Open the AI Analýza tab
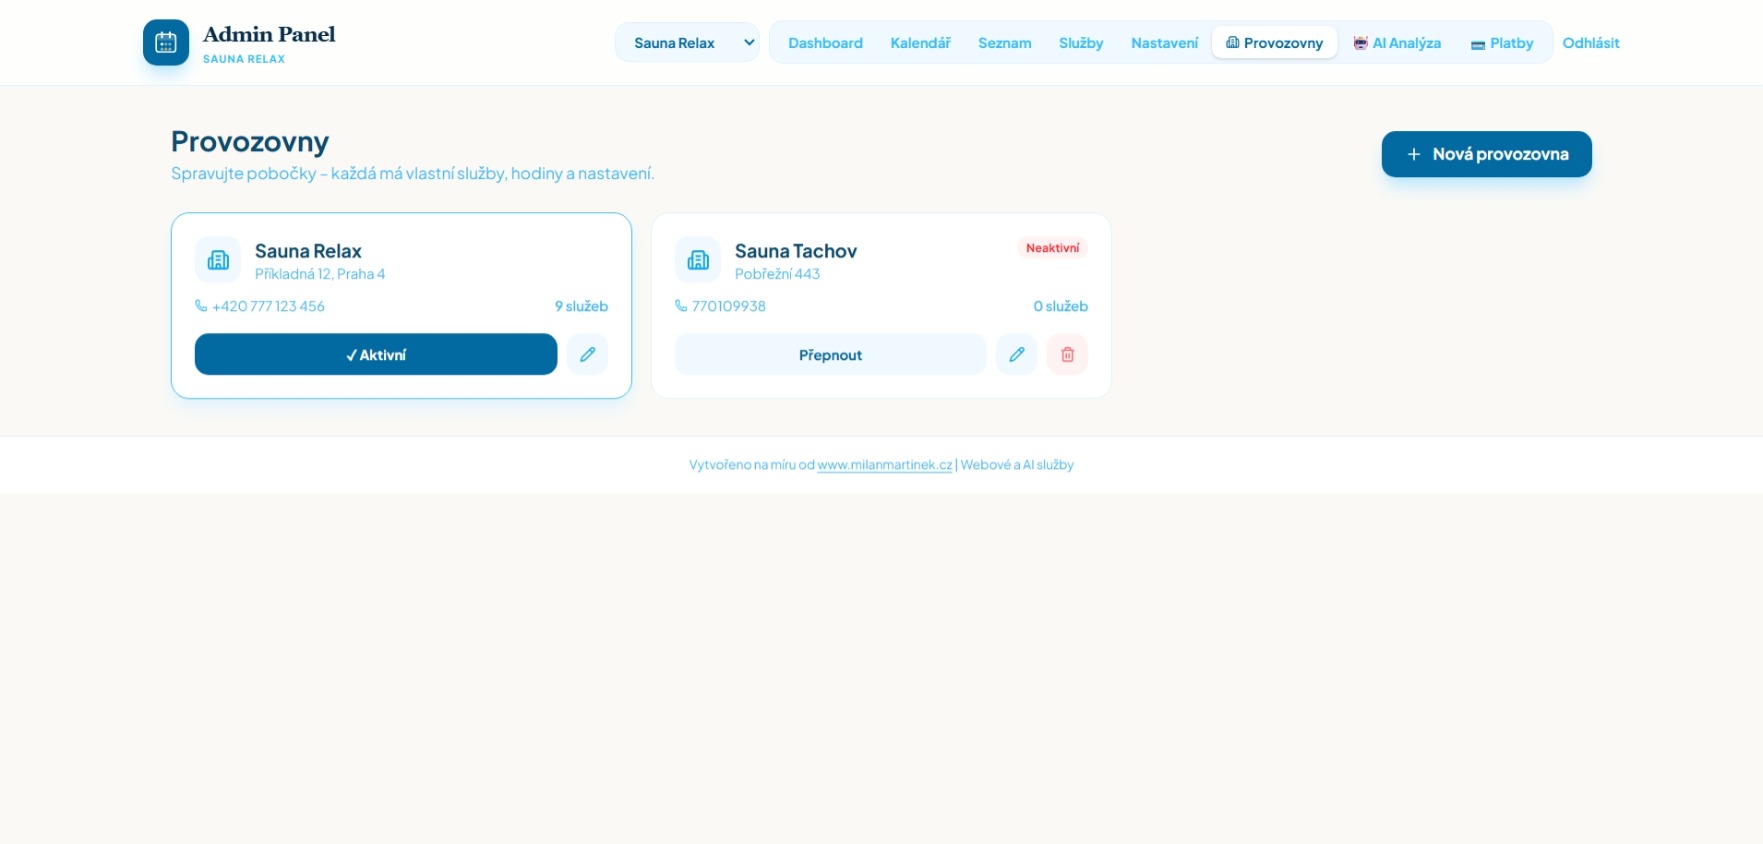 coord(1397,43)
